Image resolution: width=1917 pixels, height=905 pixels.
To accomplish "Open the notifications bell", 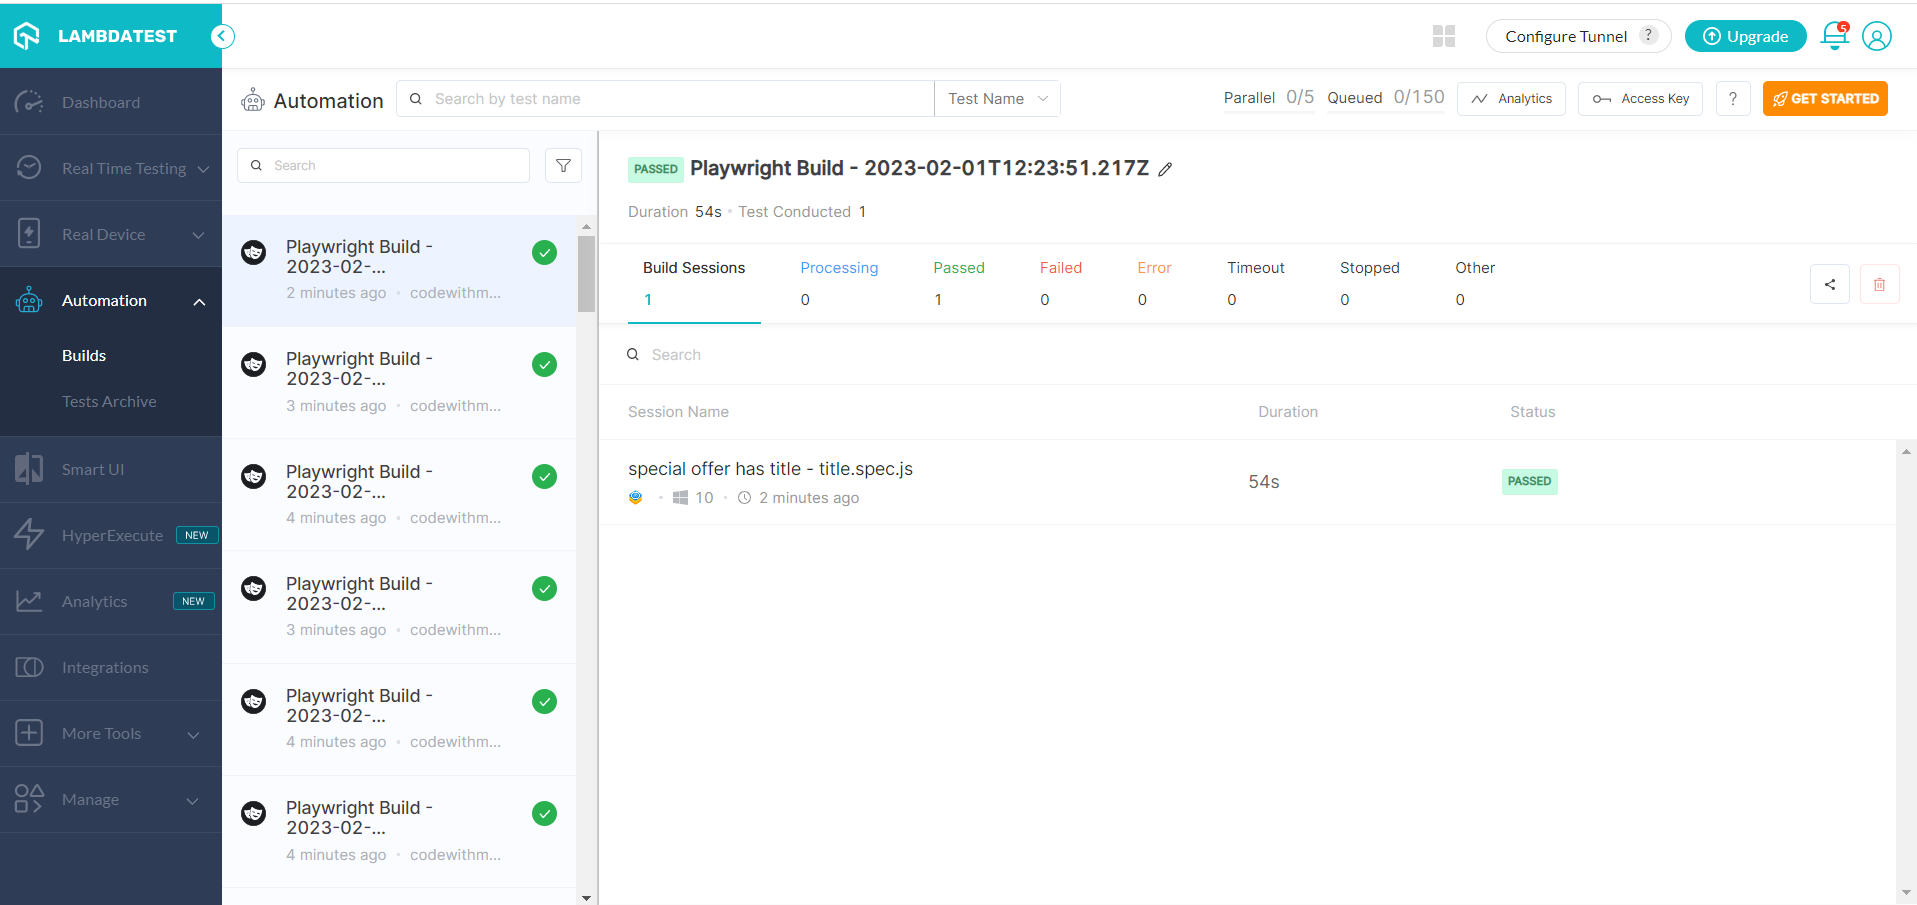I will pos(1835,36).
